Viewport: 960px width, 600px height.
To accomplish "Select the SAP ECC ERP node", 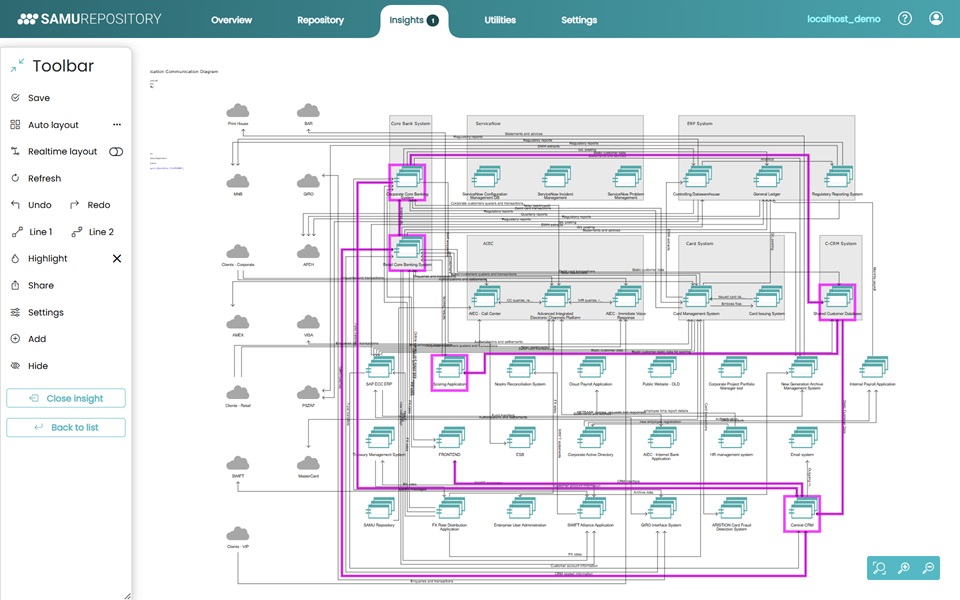I will point(380,369).
